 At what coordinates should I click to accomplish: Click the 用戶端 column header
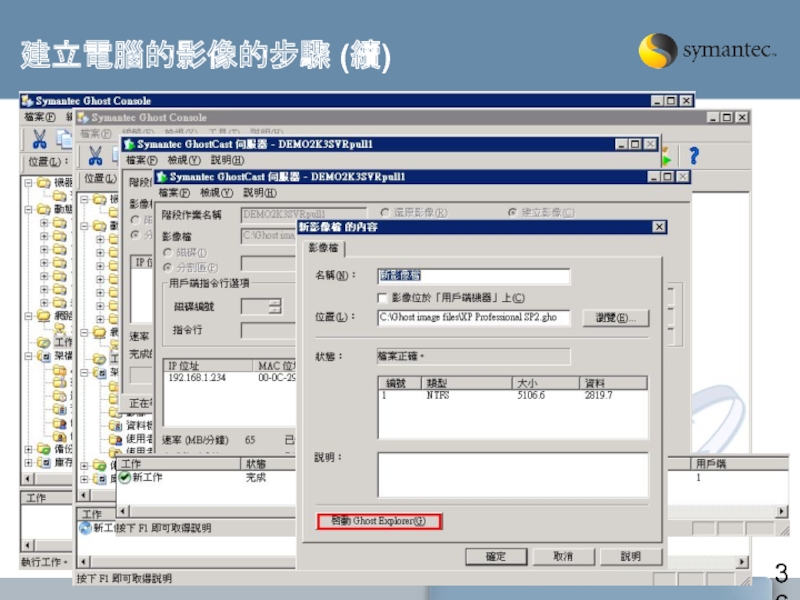[741, 464]
